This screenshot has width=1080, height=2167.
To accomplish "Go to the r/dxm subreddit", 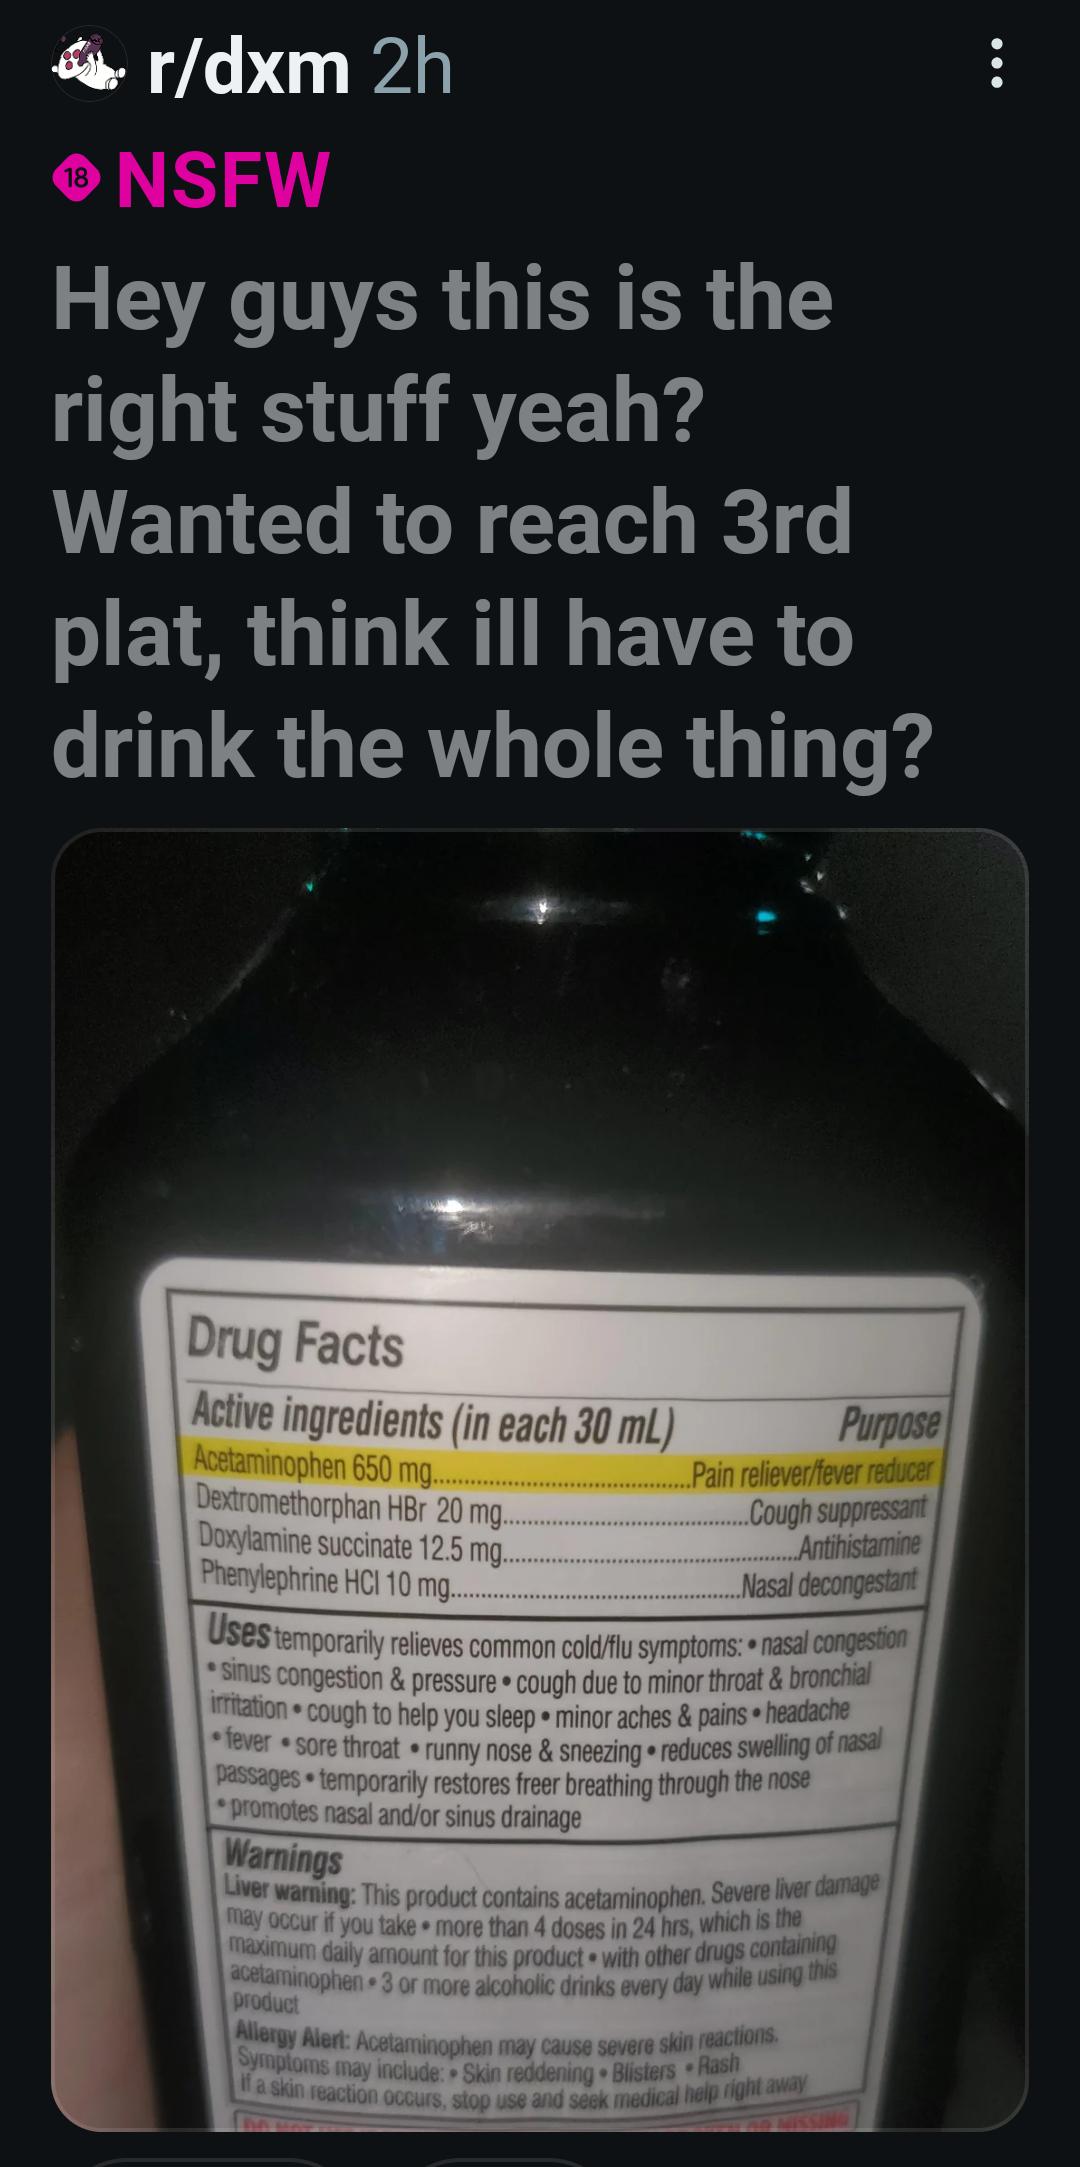I will coord(249,66).
